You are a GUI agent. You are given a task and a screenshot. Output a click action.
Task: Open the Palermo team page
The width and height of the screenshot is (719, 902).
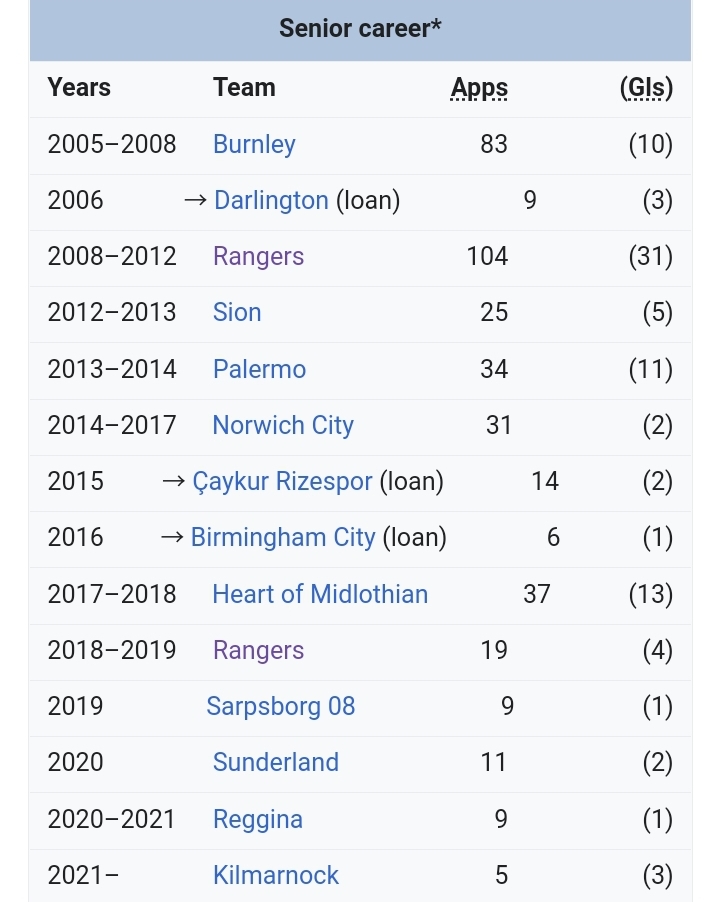(x=259, y=369)
